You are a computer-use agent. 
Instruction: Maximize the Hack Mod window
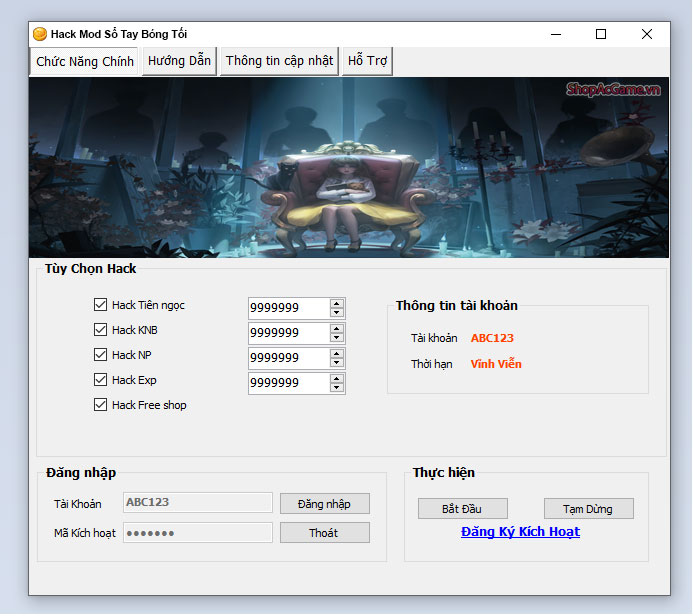tap(601, 34)
